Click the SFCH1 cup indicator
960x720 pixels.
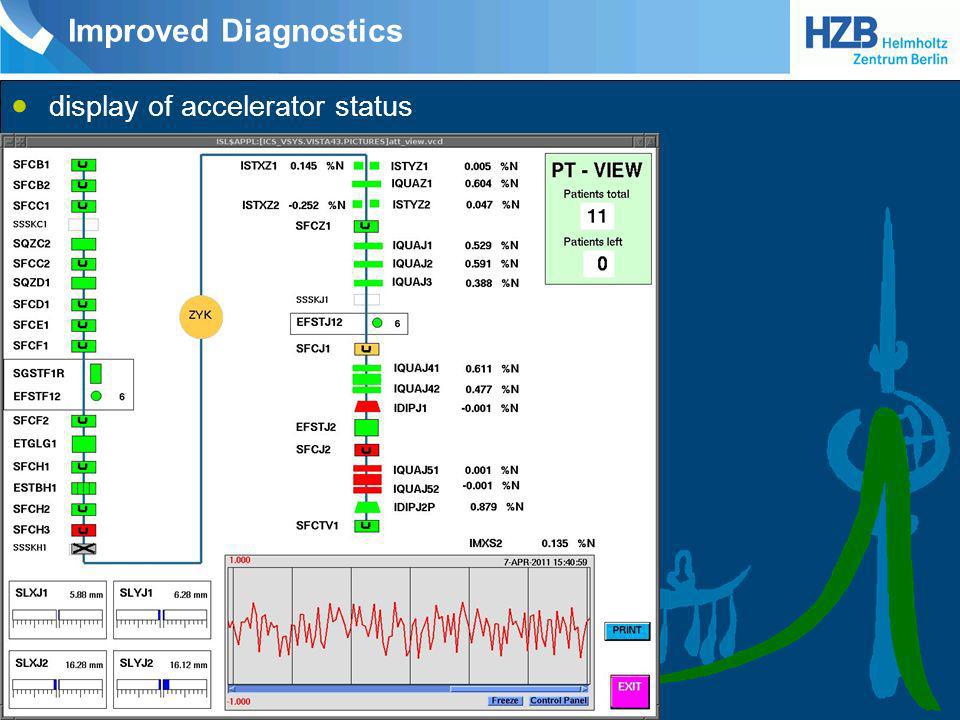coord(83,467)
